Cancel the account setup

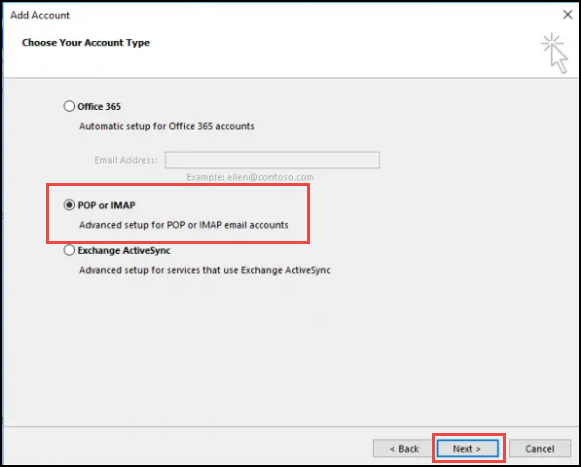pos(540,449)
